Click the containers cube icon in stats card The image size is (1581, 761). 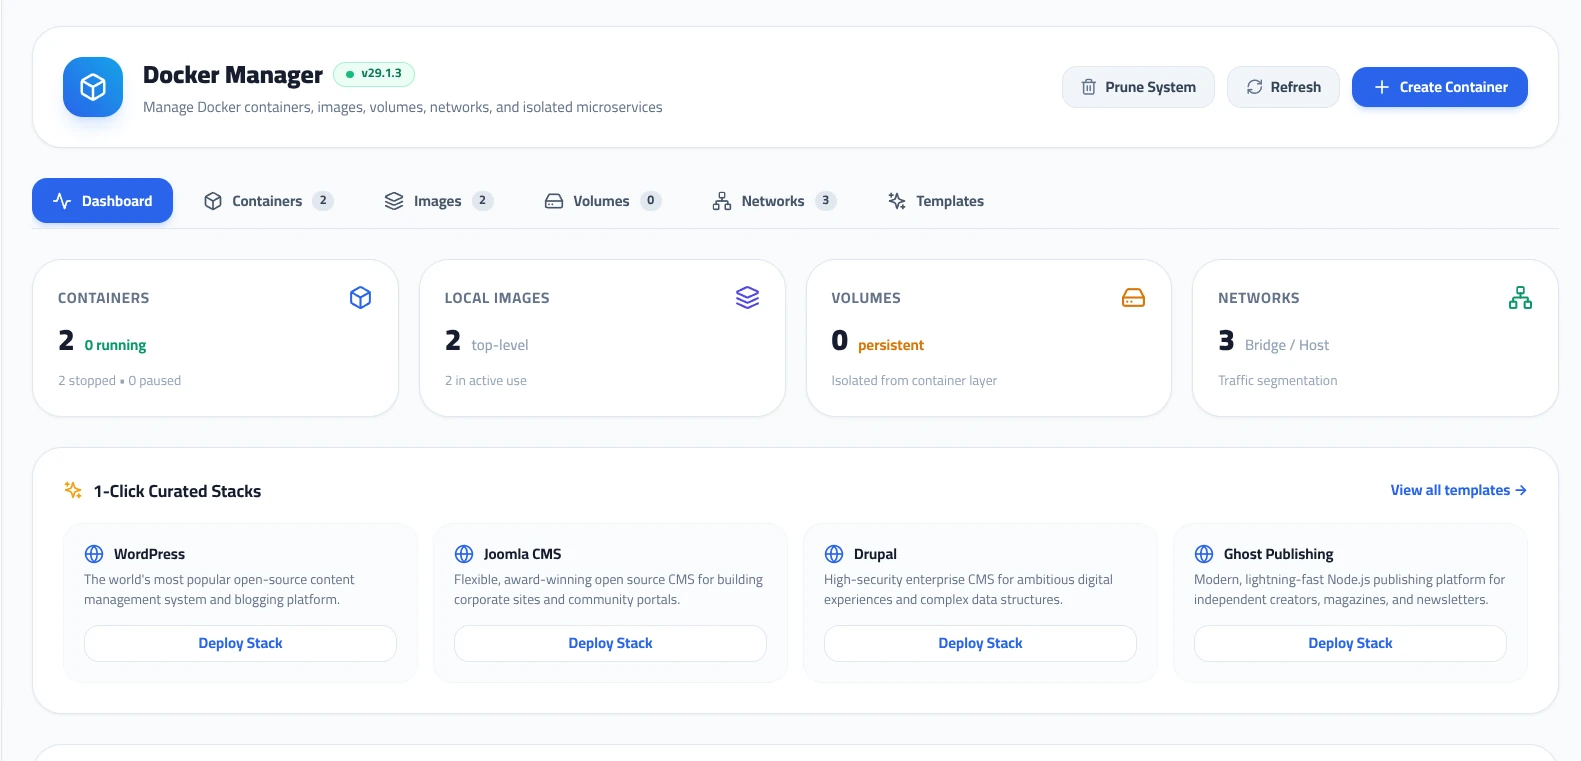pos(361,298)
